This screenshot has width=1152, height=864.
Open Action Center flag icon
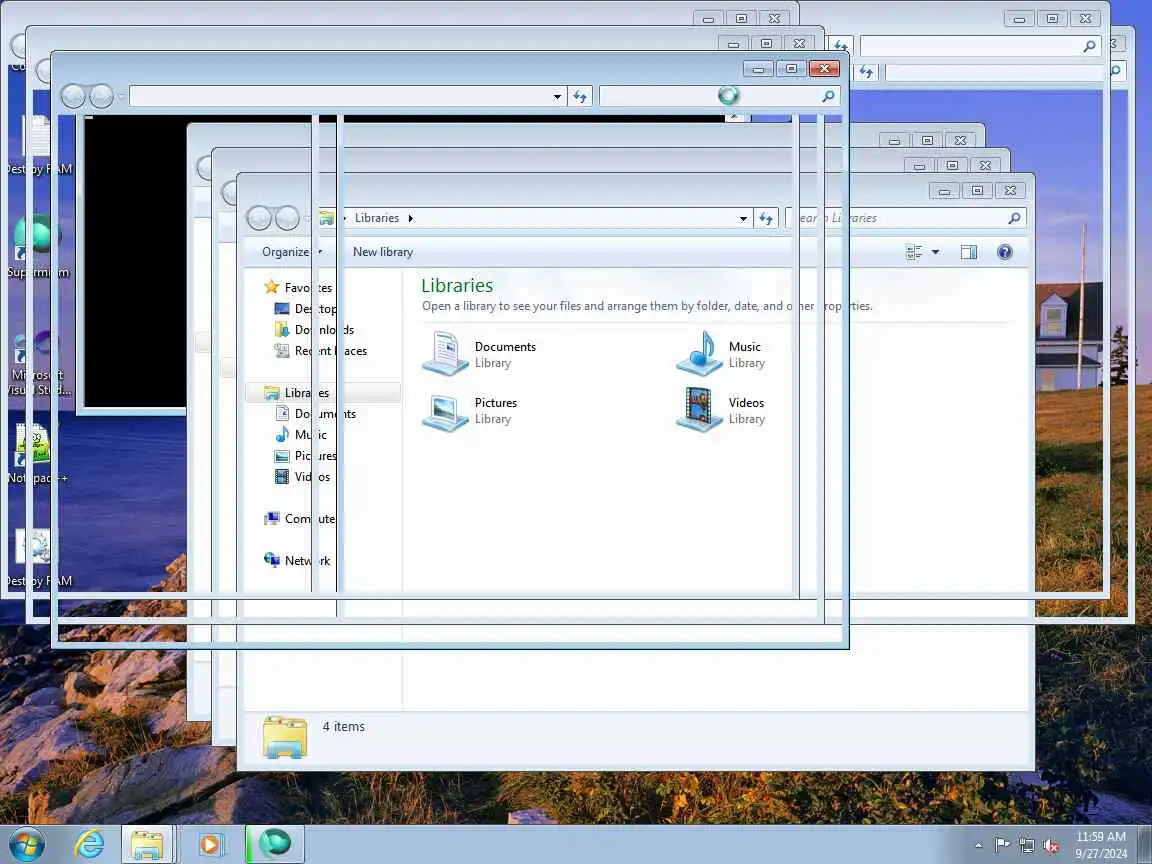pos(1001,845)
